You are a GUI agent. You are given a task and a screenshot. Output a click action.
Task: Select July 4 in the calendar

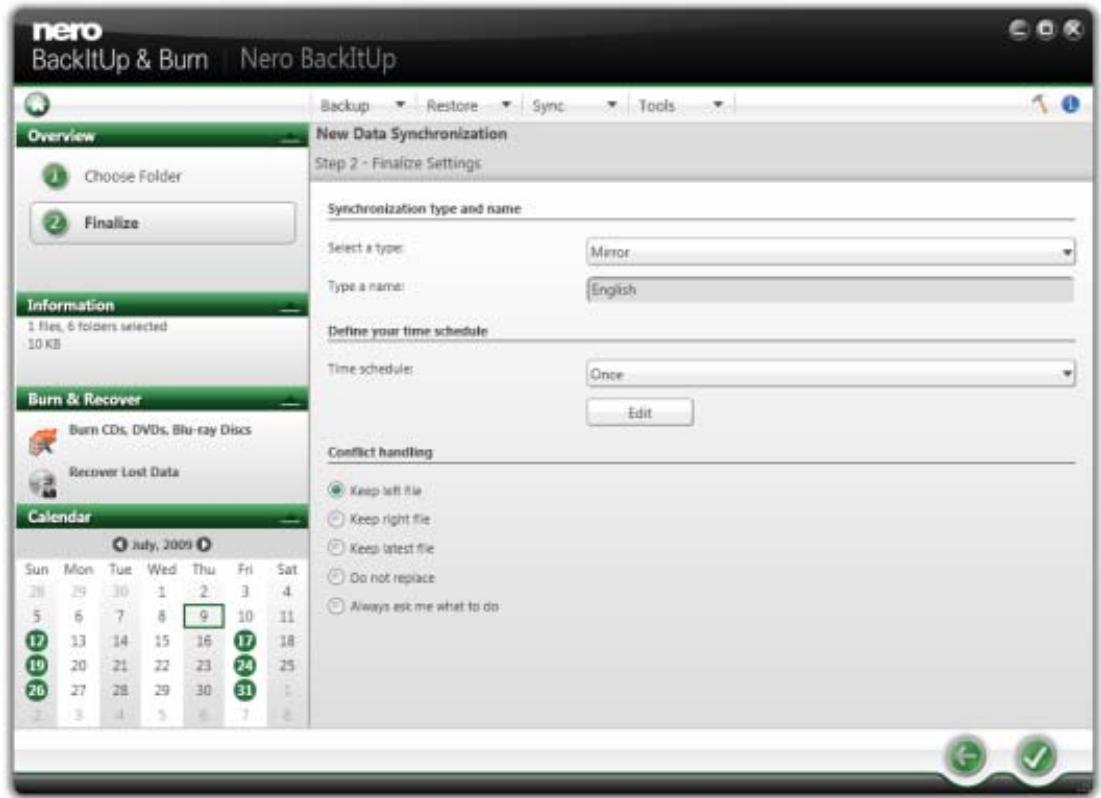click(286, 591)
